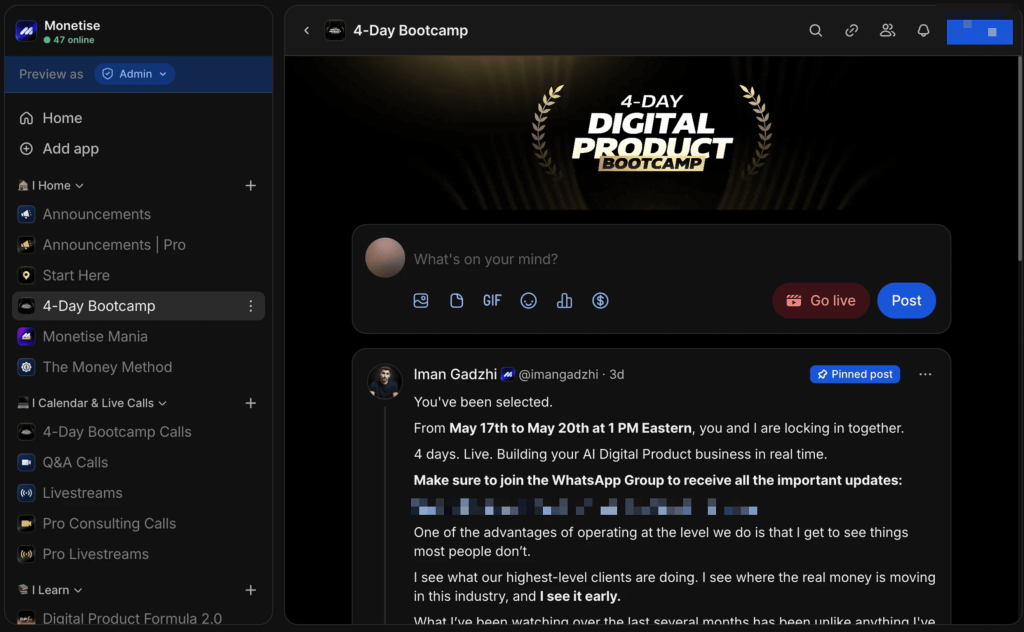Open Monetise Mania app

pos(138,337)
